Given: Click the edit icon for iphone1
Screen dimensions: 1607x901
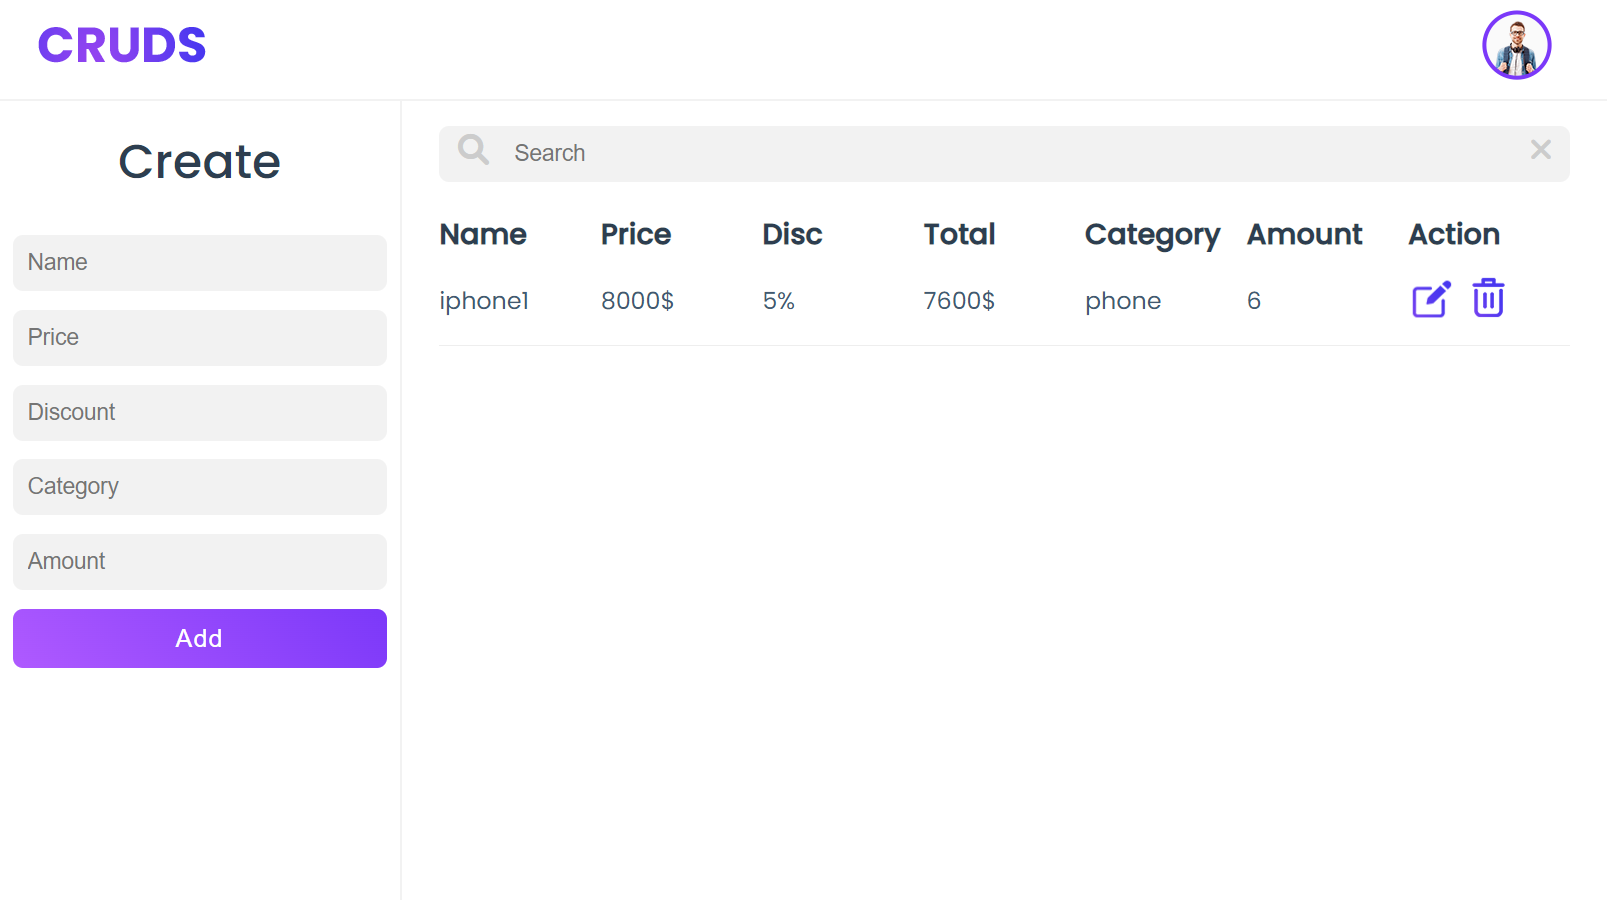Looking at the screenshot, I should pos(1430,299).
